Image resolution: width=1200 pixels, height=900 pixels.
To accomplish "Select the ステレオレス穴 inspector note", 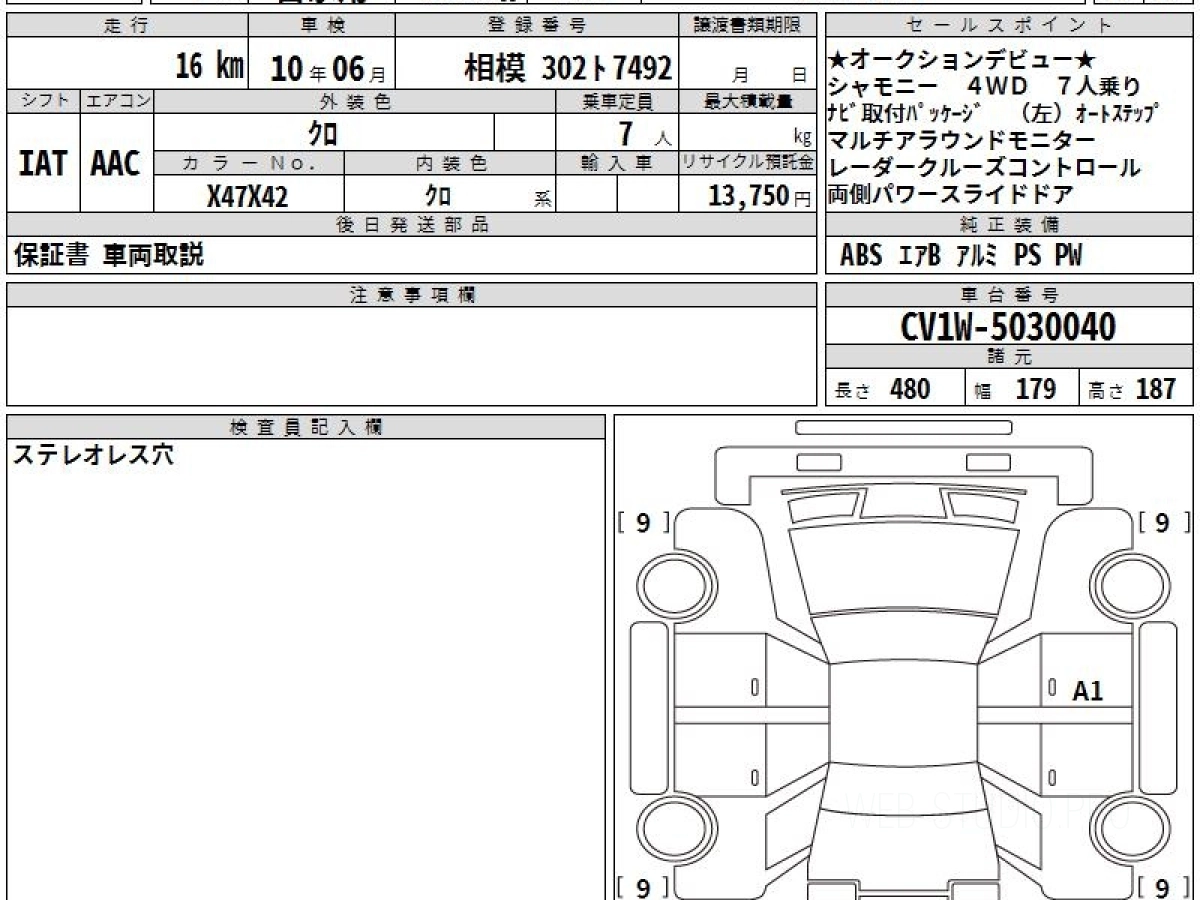I will click(x=93, y=456).
